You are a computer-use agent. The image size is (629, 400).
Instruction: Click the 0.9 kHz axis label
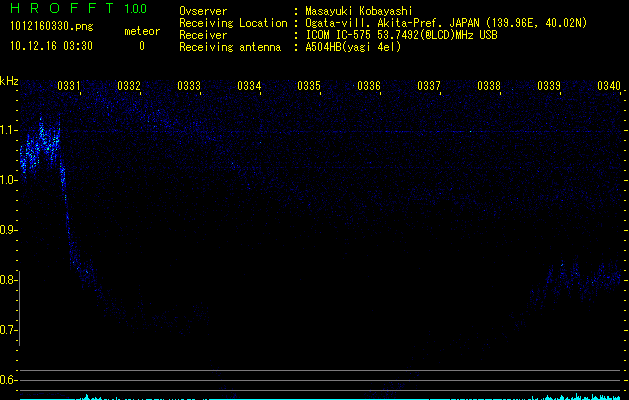point(7,230)
